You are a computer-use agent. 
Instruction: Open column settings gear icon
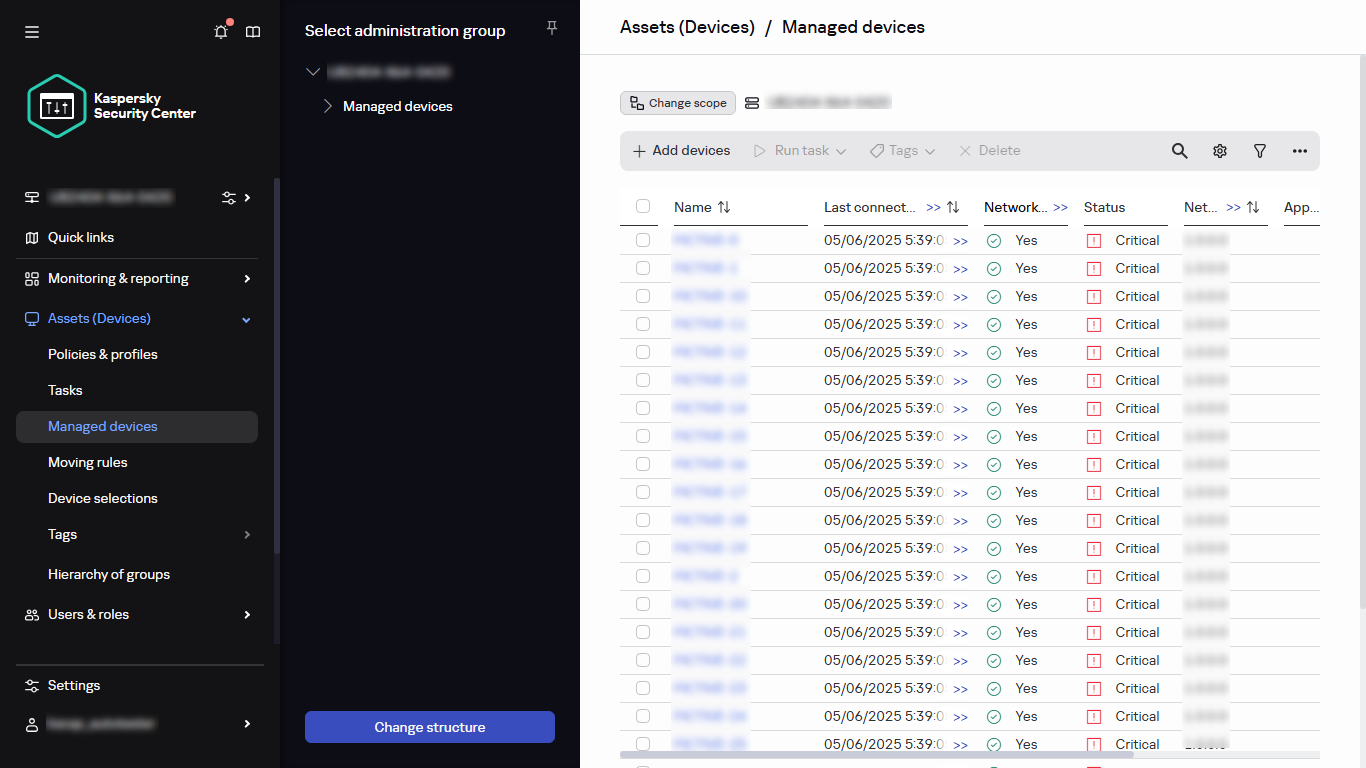(x=1220, y=151)
